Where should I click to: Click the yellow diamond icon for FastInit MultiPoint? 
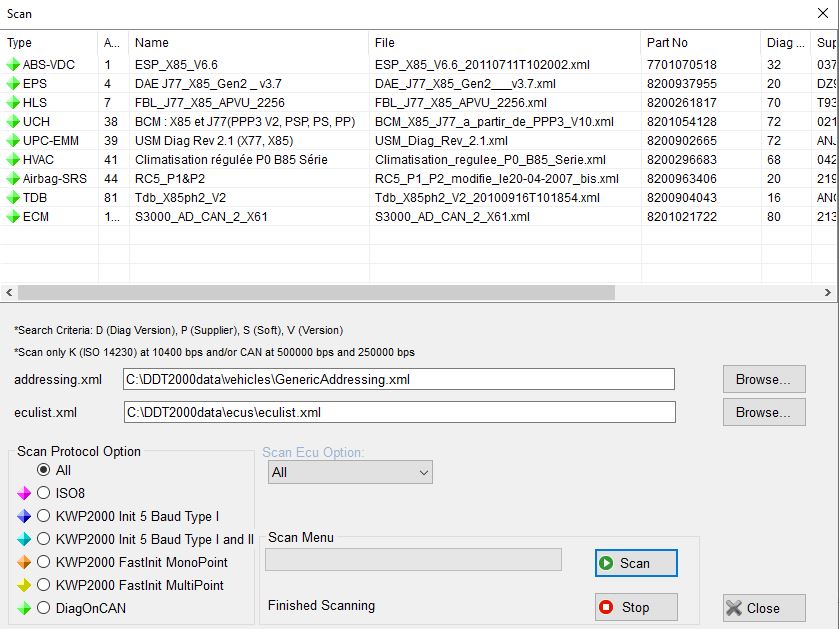24,585
